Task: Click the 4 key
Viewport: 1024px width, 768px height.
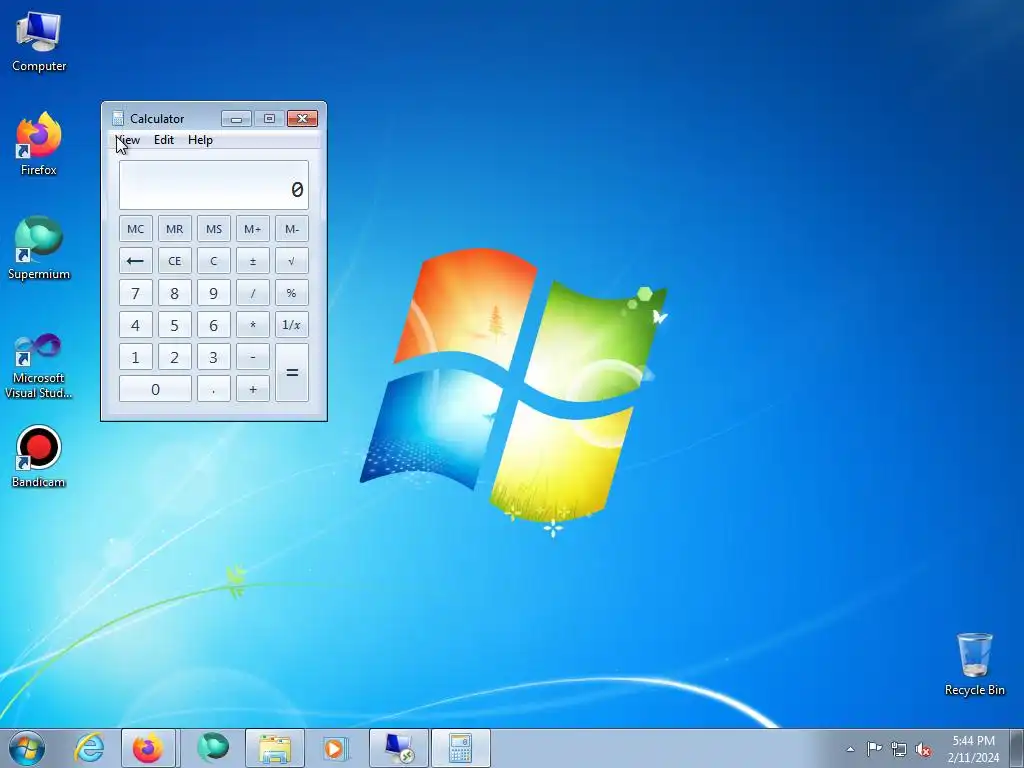Action: tap(136, 325)
